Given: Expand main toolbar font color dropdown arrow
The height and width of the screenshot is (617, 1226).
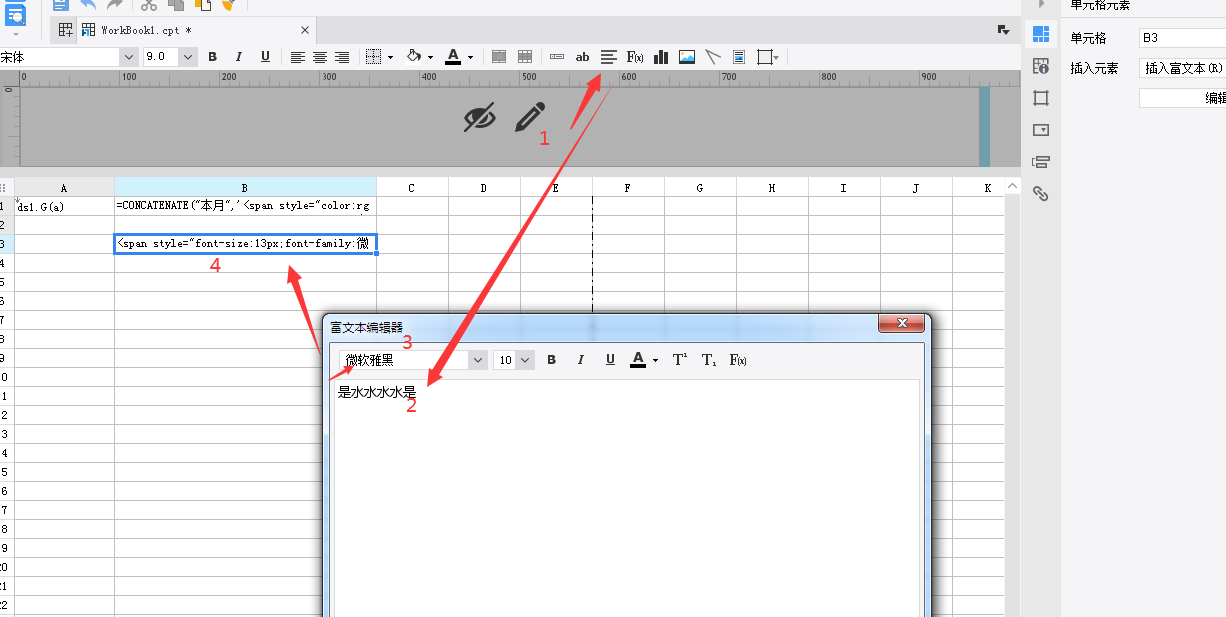Looking at the screenshot, I should coord(470,57).
